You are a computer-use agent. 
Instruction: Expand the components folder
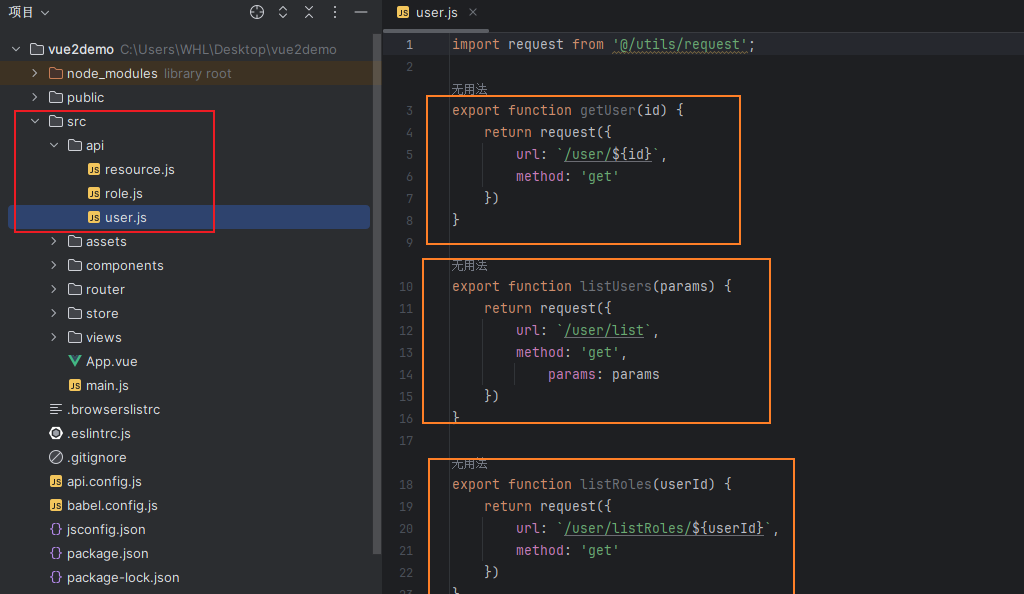pyautogui.click(x=54, y=266)
